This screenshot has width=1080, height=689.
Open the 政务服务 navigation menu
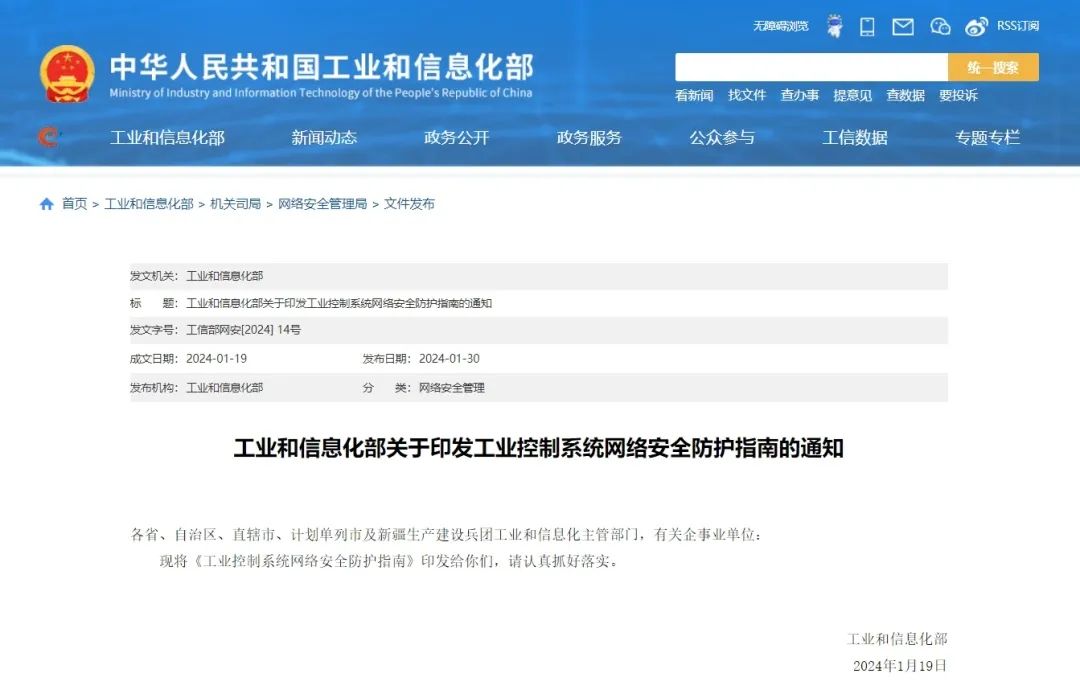pyautogui.click(x=590, y=138)
